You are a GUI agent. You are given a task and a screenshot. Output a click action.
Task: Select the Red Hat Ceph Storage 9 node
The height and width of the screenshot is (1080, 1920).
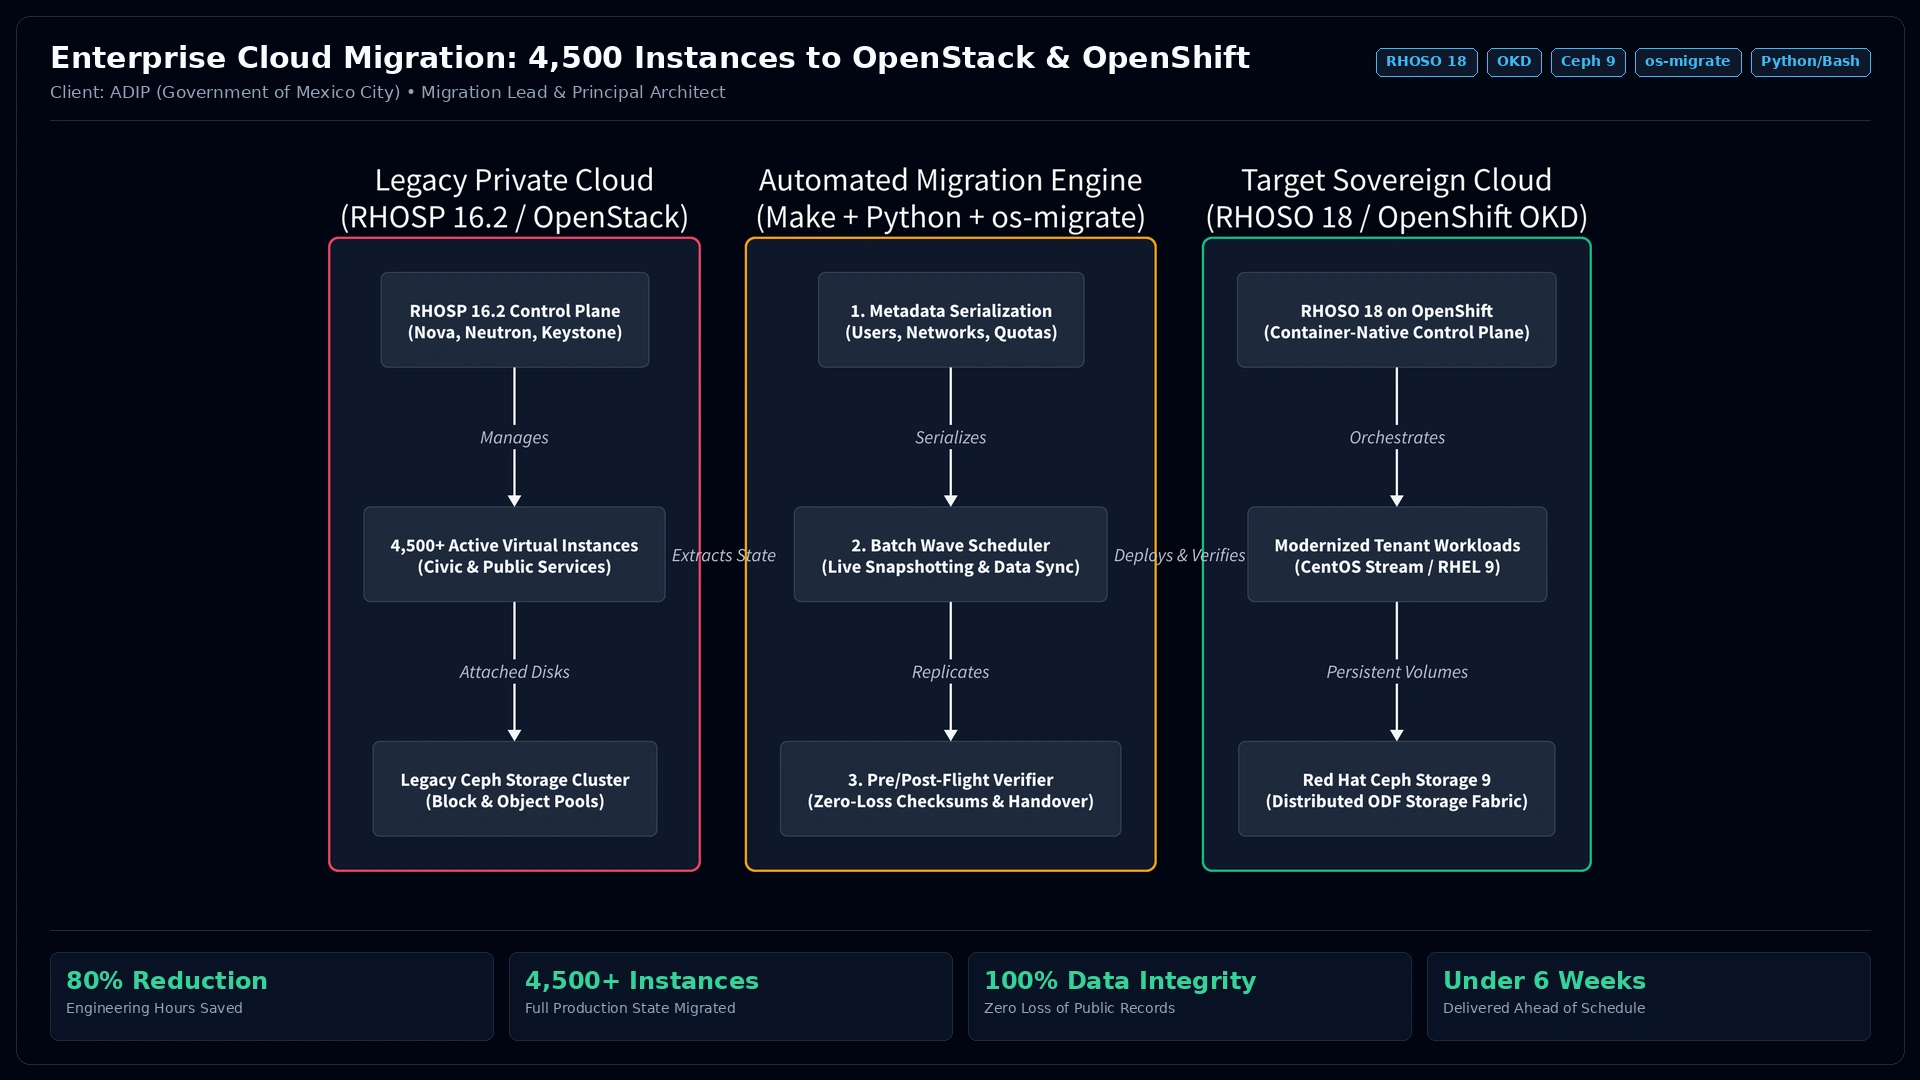pos(1396,789)
